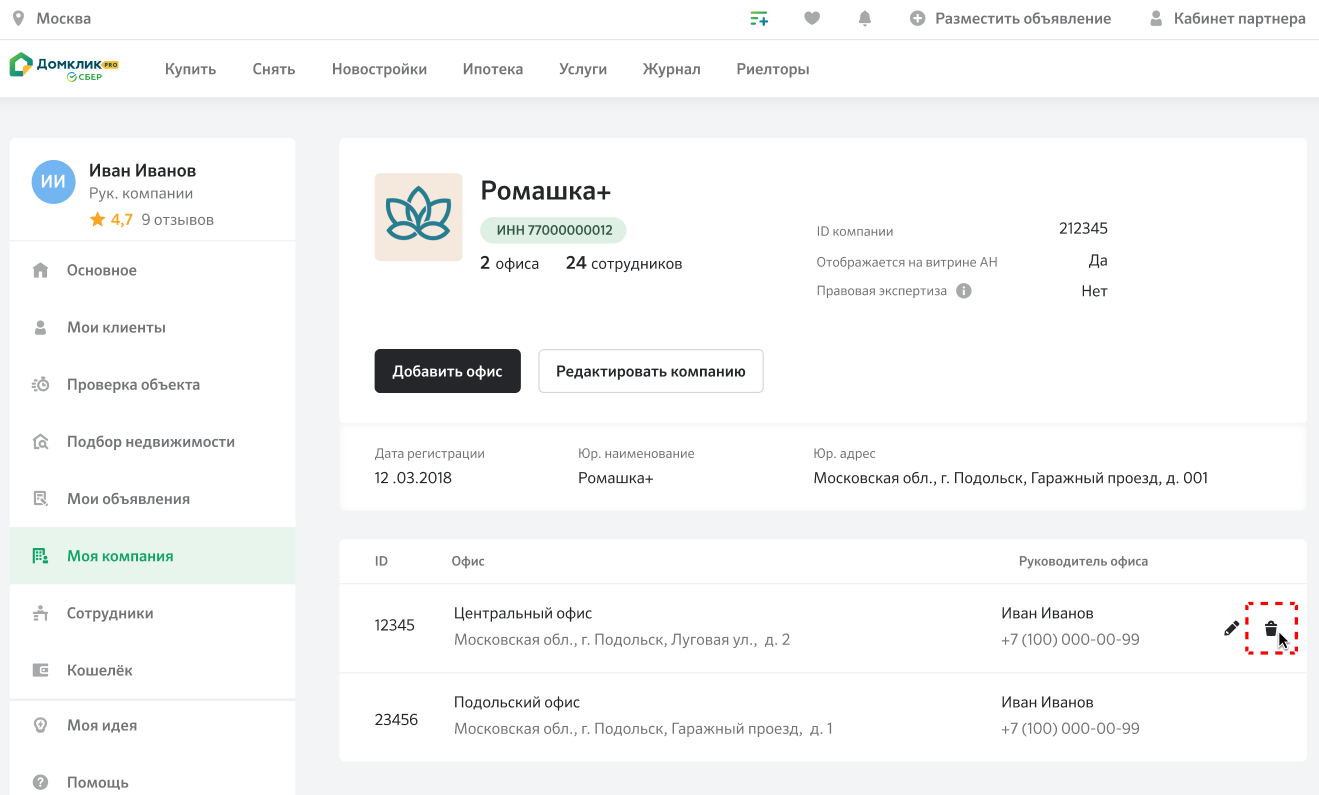This screenshot has width=1319, height=795.
Task: Click the 24 сотрудников count
Action: [624, 263]
